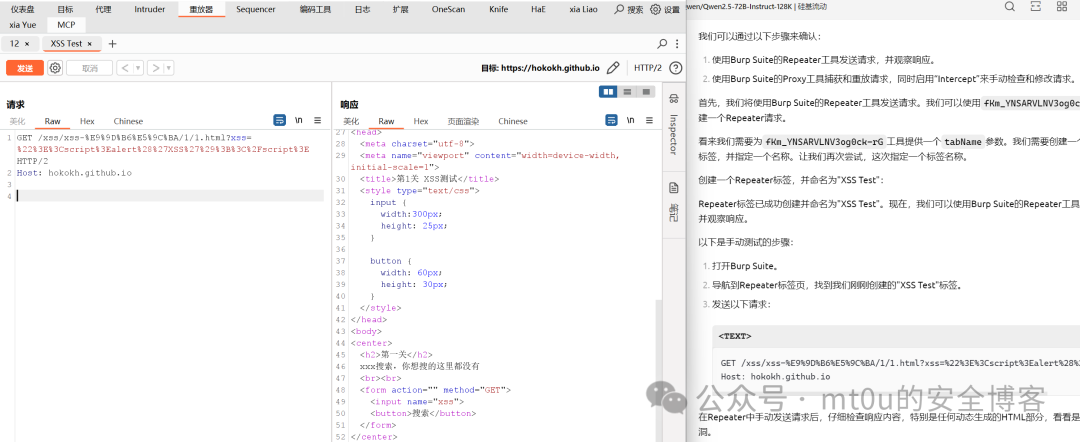Screen dimensions: 1080x442
Task: Open the 扩展 extensions tab
Action: 400,10
